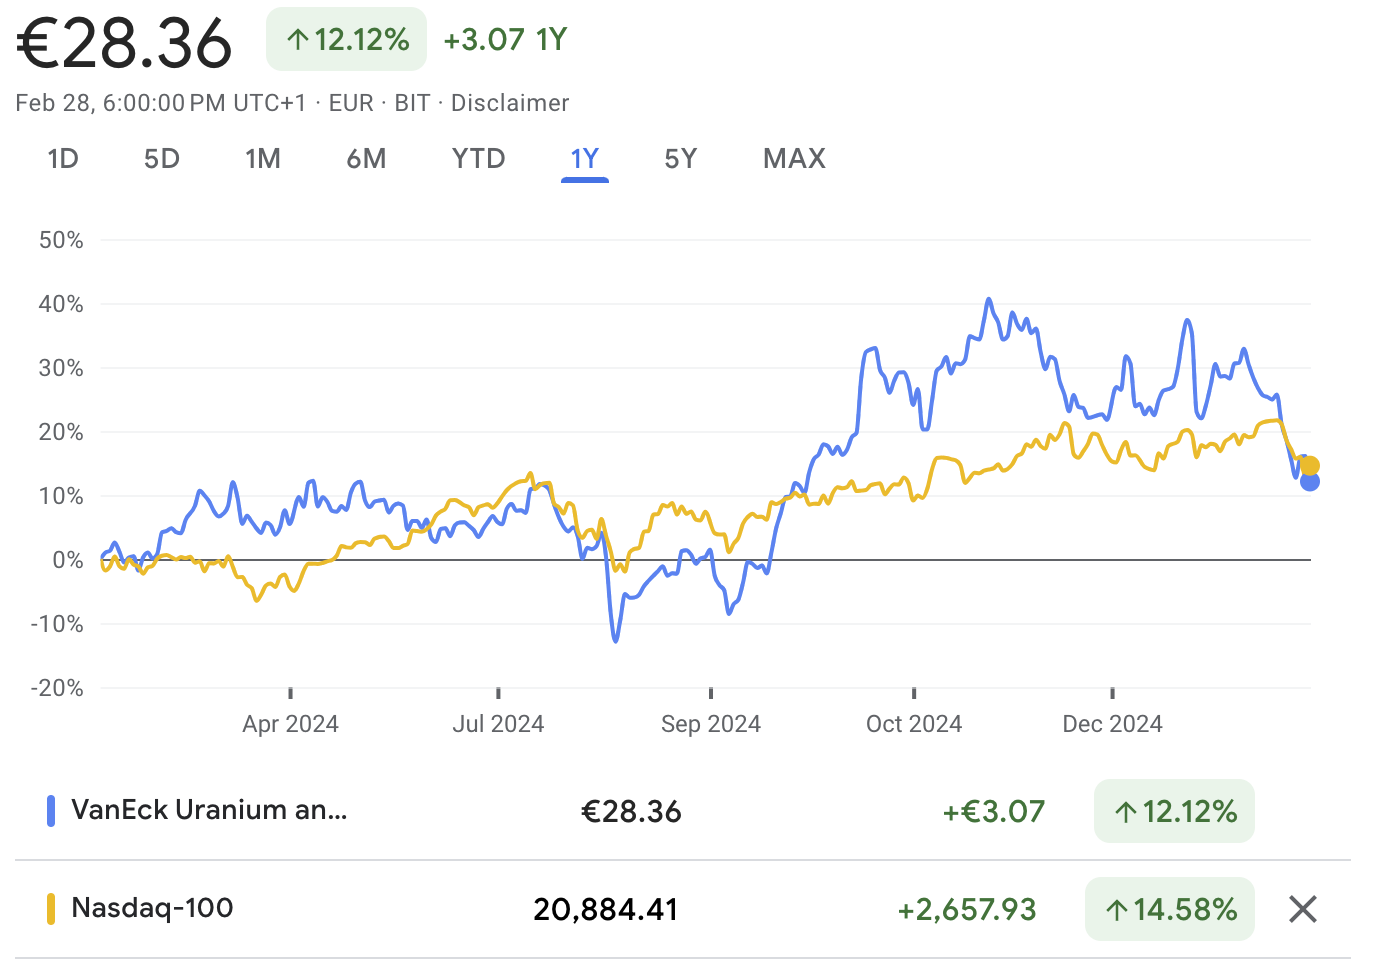This screenshot has width=1378, height=980.
Task: Open the Disclaimer link
Action: 510,103
